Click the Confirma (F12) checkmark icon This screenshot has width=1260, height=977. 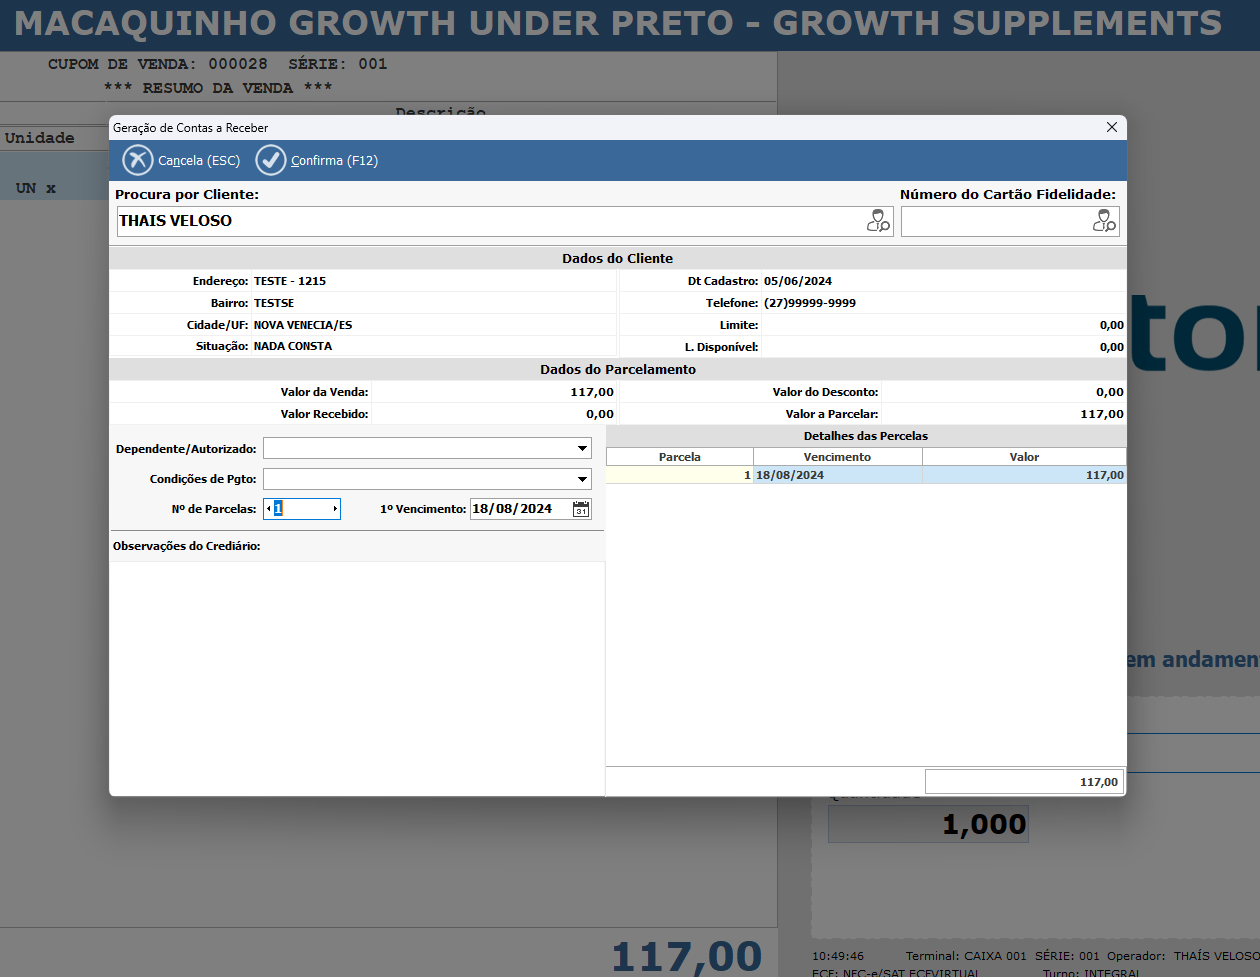[x=271, y=160]
